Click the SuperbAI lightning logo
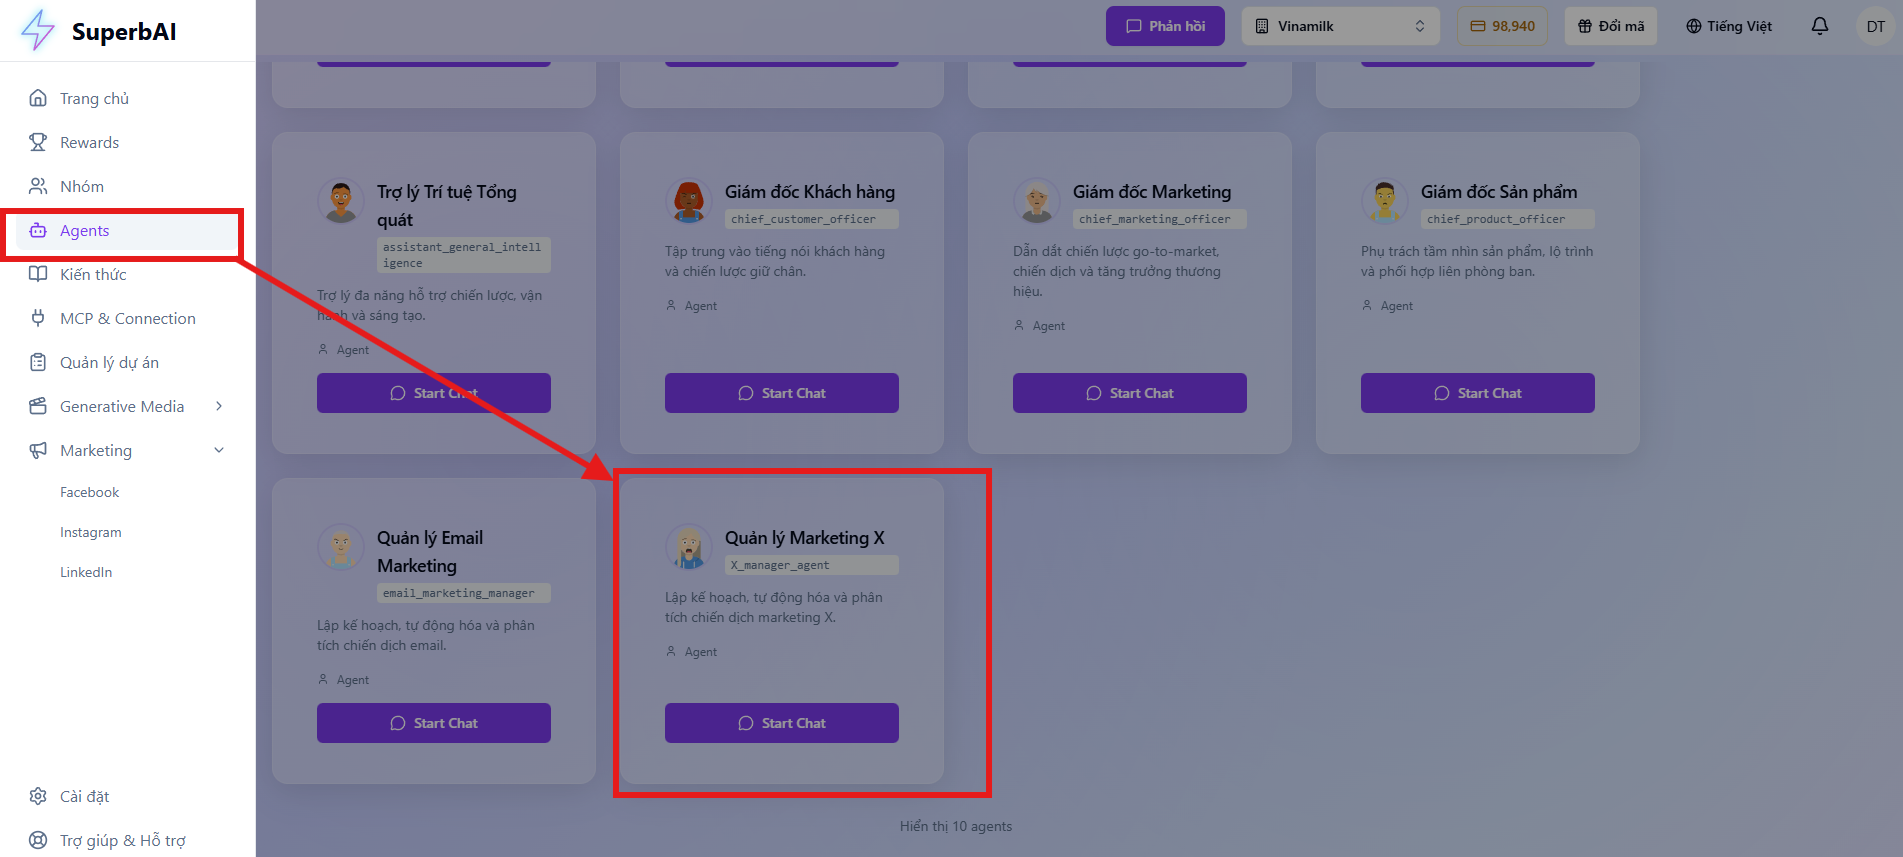This screenshot has height=857, width=1903. point(38,30)
